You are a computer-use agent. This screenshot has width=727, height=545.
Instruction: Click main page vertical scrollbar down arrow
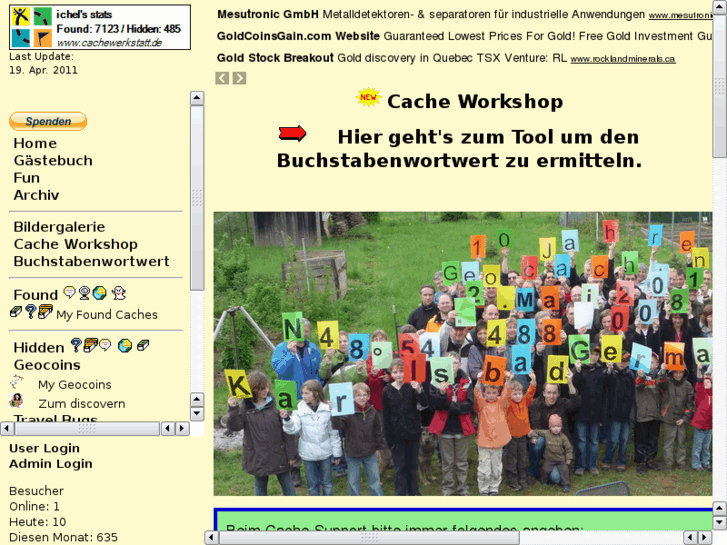(720, 523)
